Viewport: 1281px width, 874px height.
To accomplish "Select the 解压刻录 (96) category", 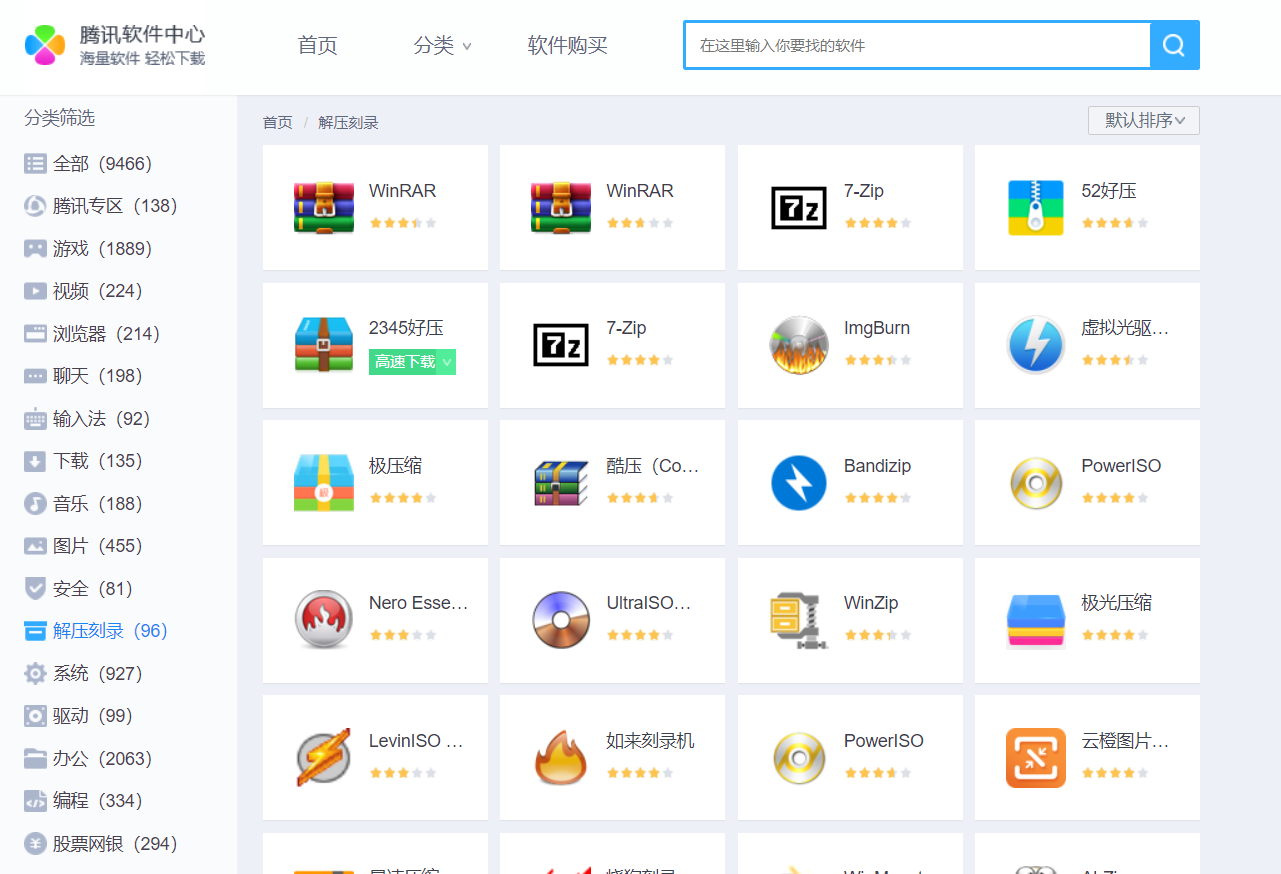I will click(x=96, y=631).
